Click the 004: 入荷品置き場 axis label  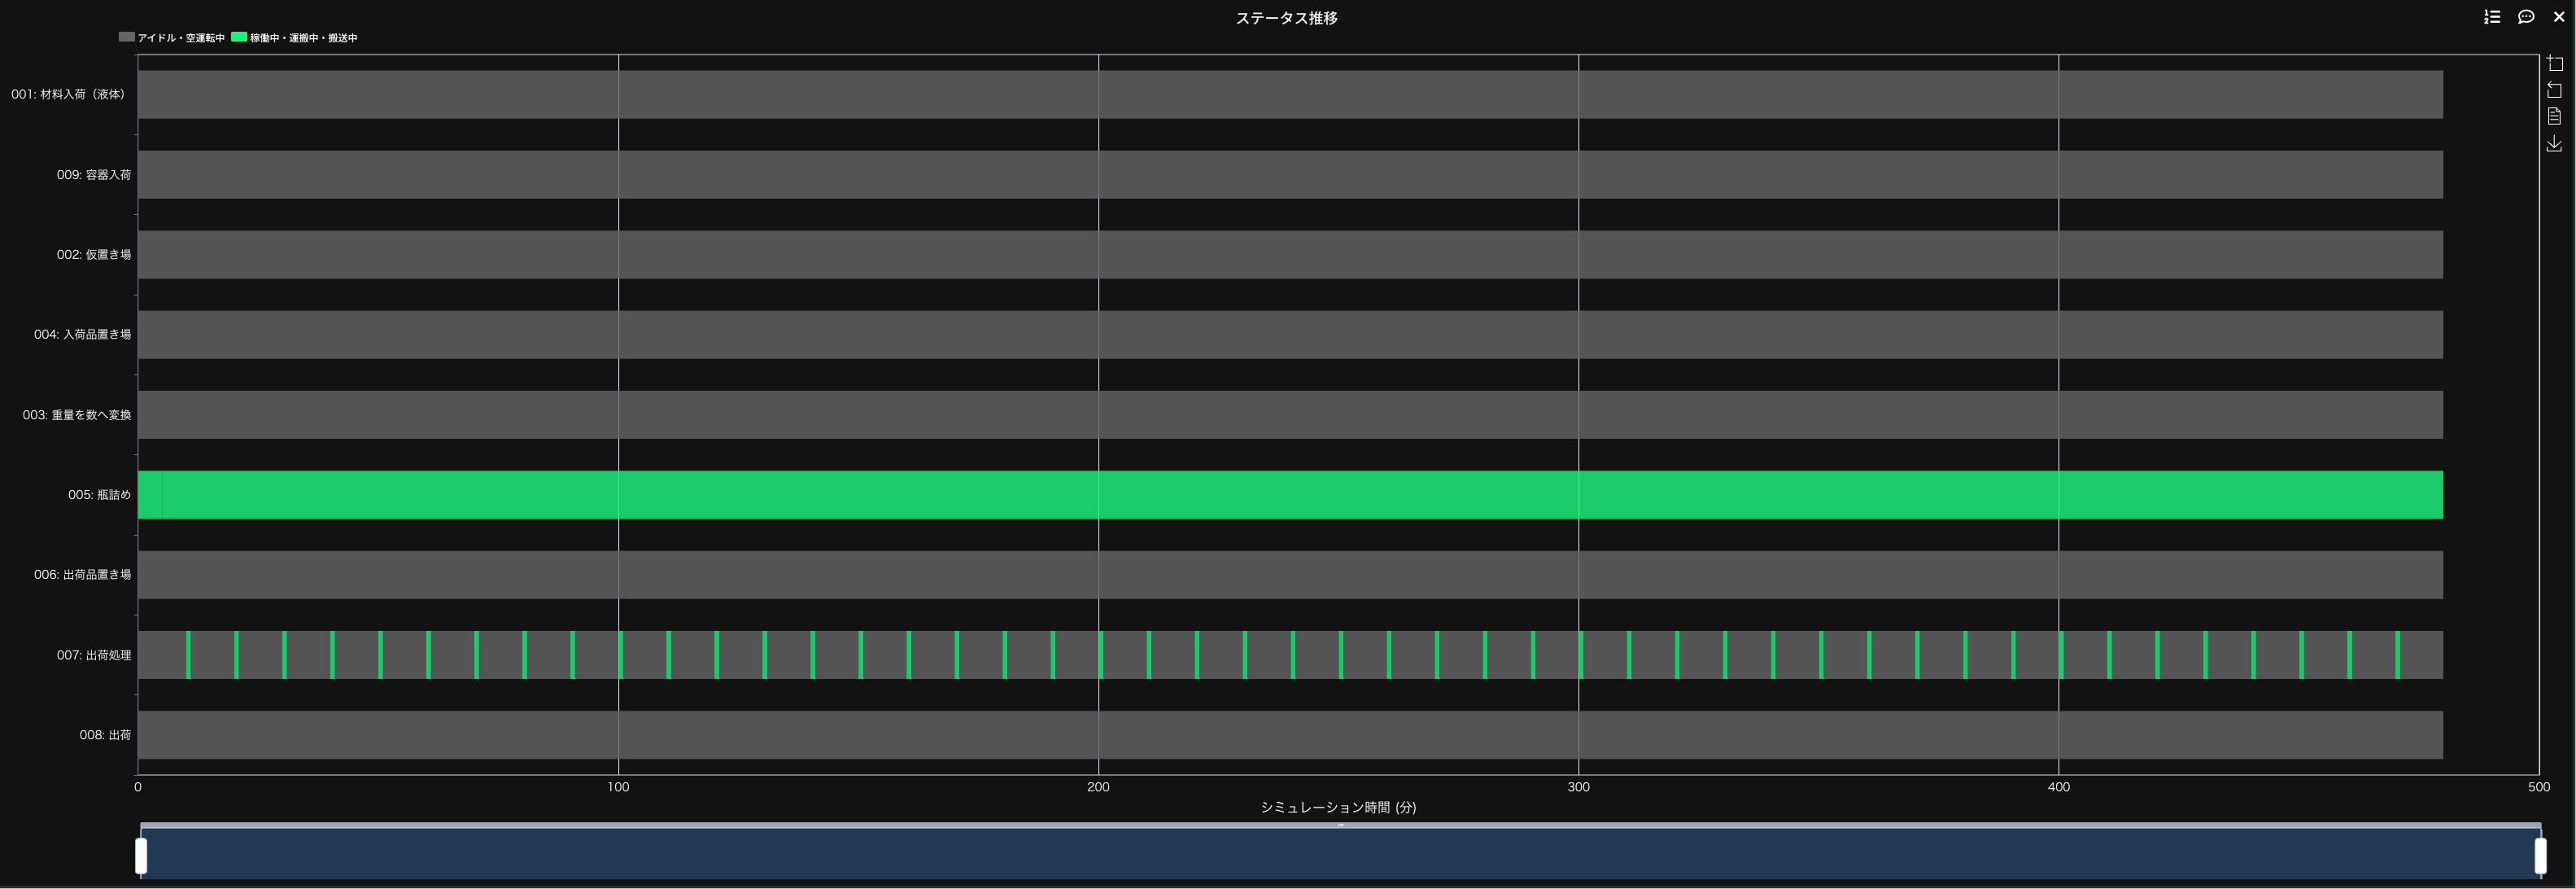pos(82,335)
